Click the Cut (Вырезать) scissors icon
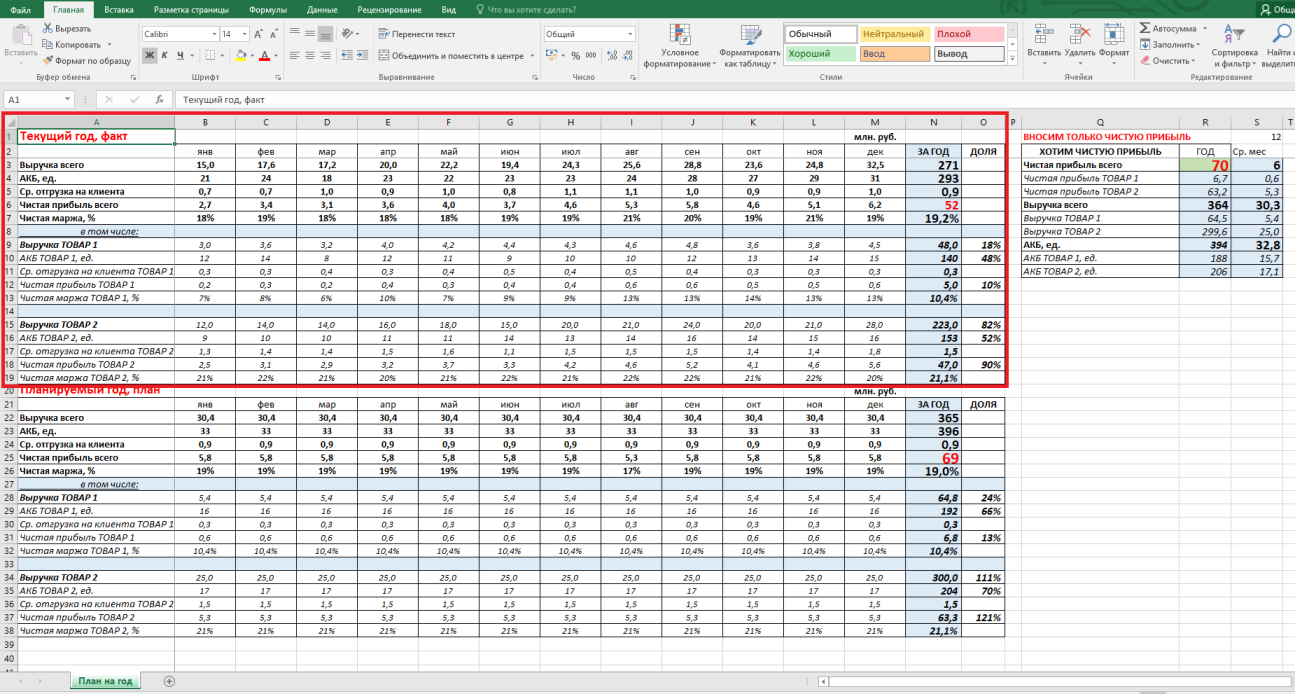 point(49,30)
